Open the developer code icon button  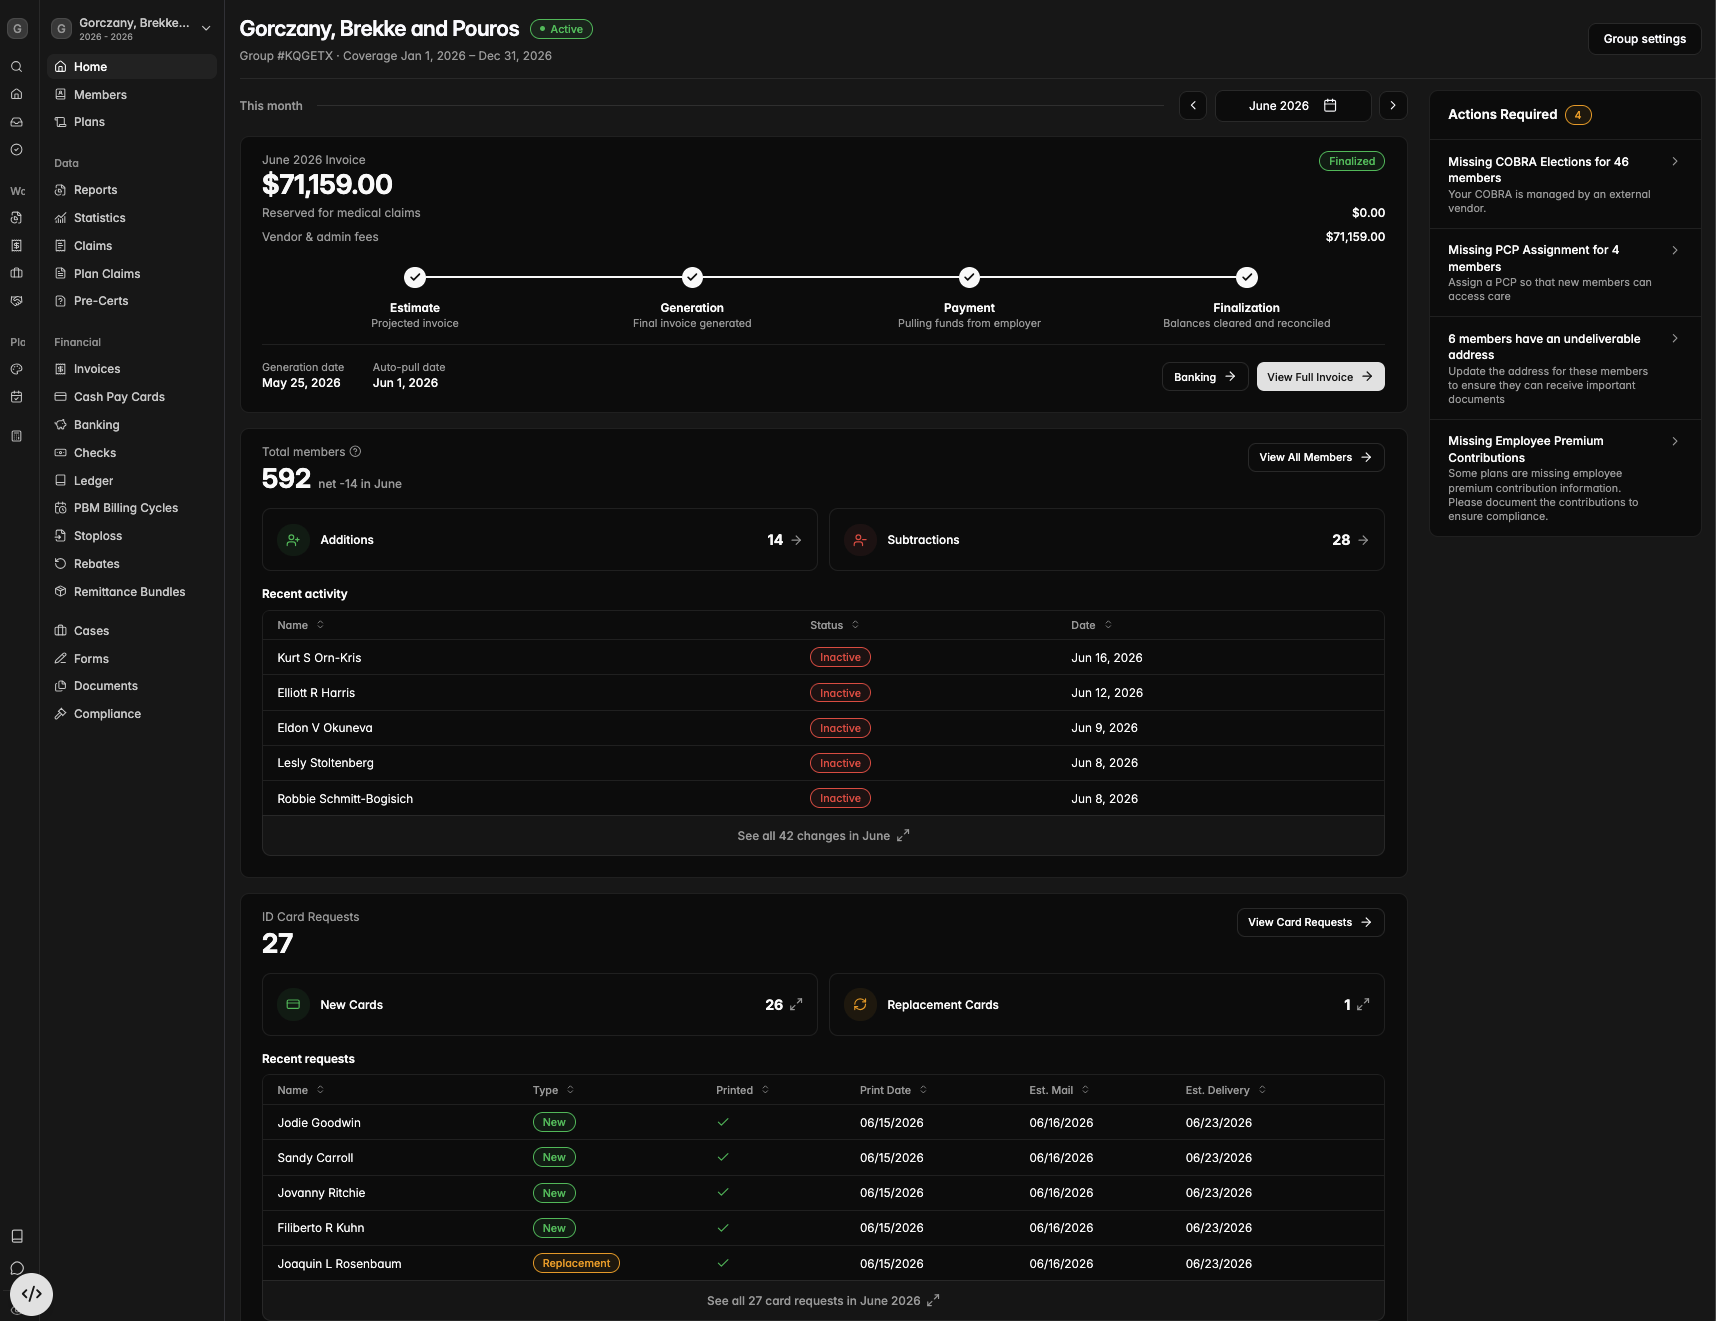click(x=31, y=1294)
